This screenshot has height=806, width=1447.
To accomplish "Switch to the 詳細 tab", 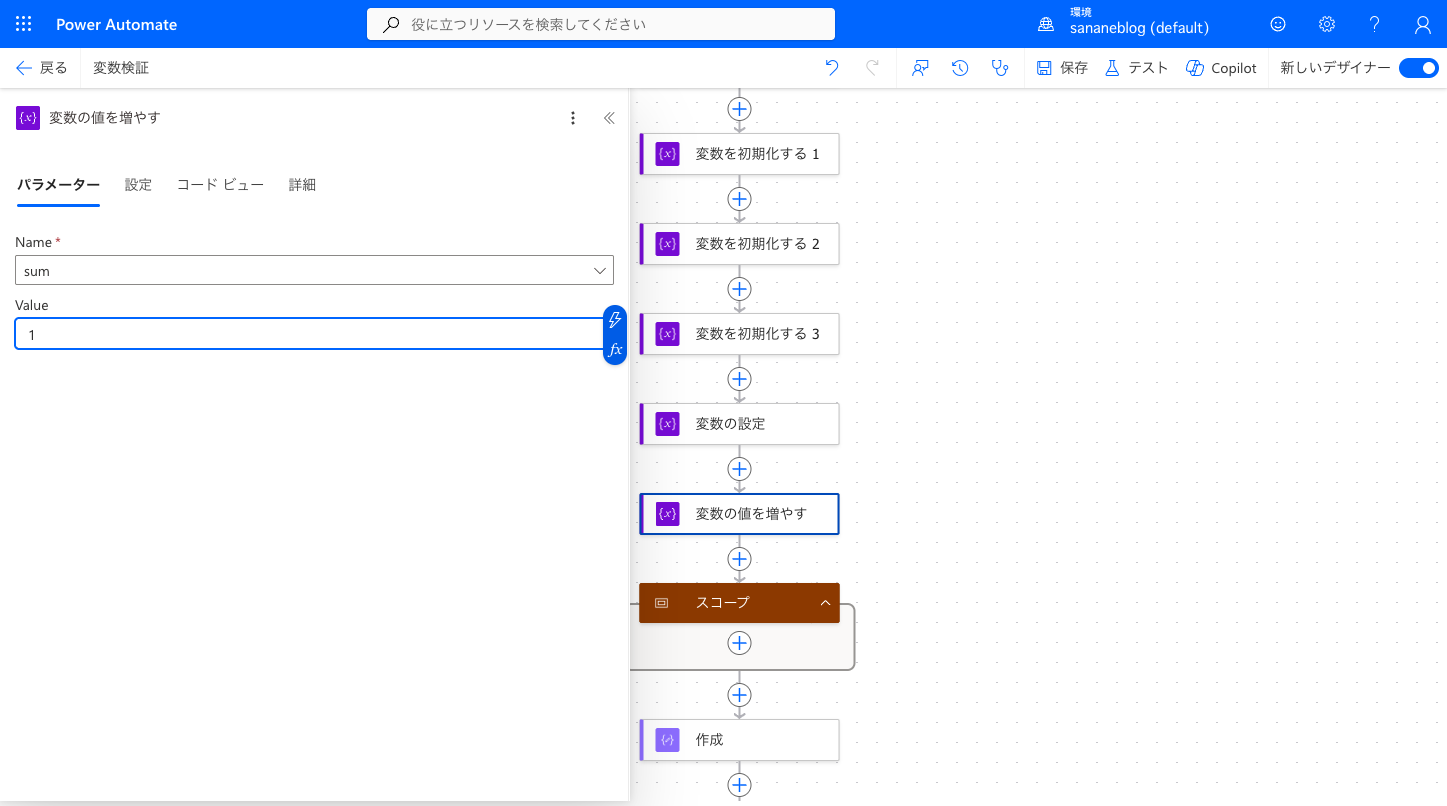I will point(302,185).
